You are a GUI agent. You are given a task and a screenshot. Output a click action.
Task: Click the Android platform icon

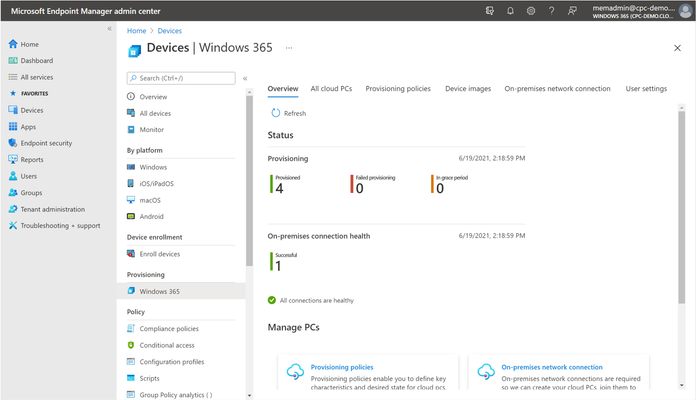point(131,216)
